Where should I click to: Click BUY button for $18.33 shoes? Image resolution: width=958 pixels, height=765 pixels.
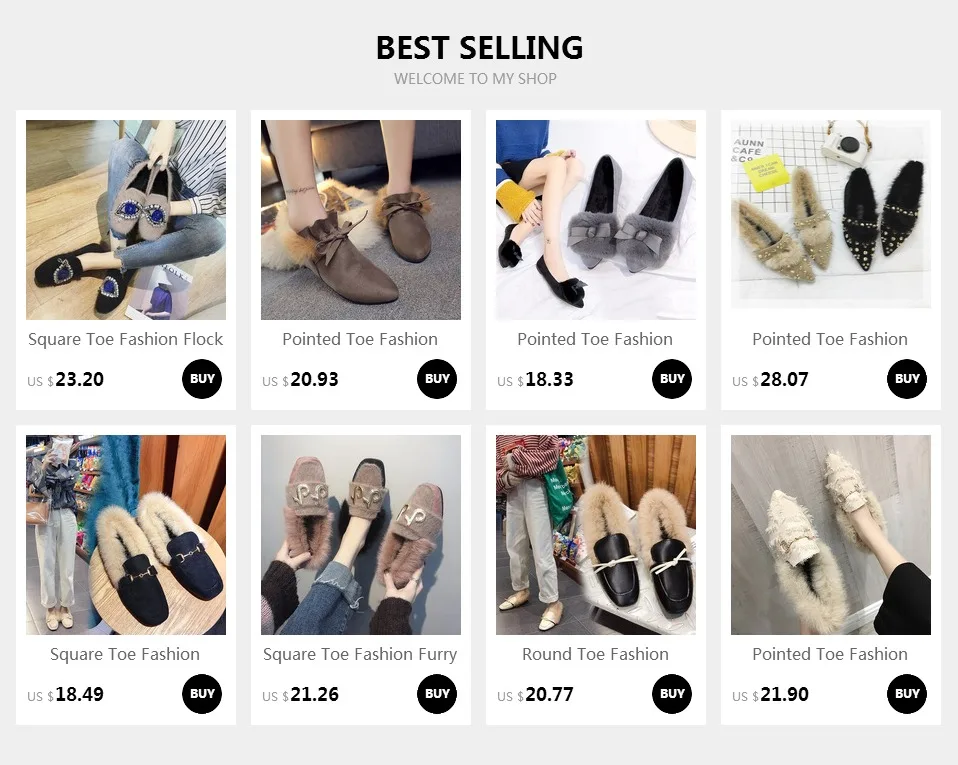(x=671, y=379)
